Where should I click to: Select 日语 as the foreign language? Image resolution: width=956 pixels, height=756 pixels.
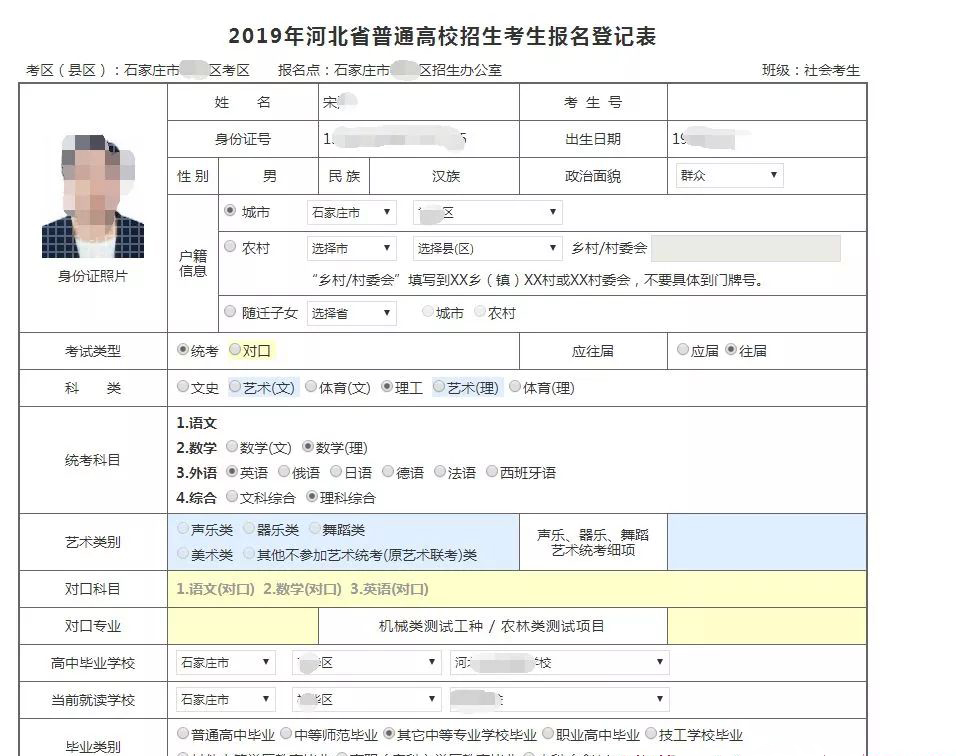tap(337, 472)
